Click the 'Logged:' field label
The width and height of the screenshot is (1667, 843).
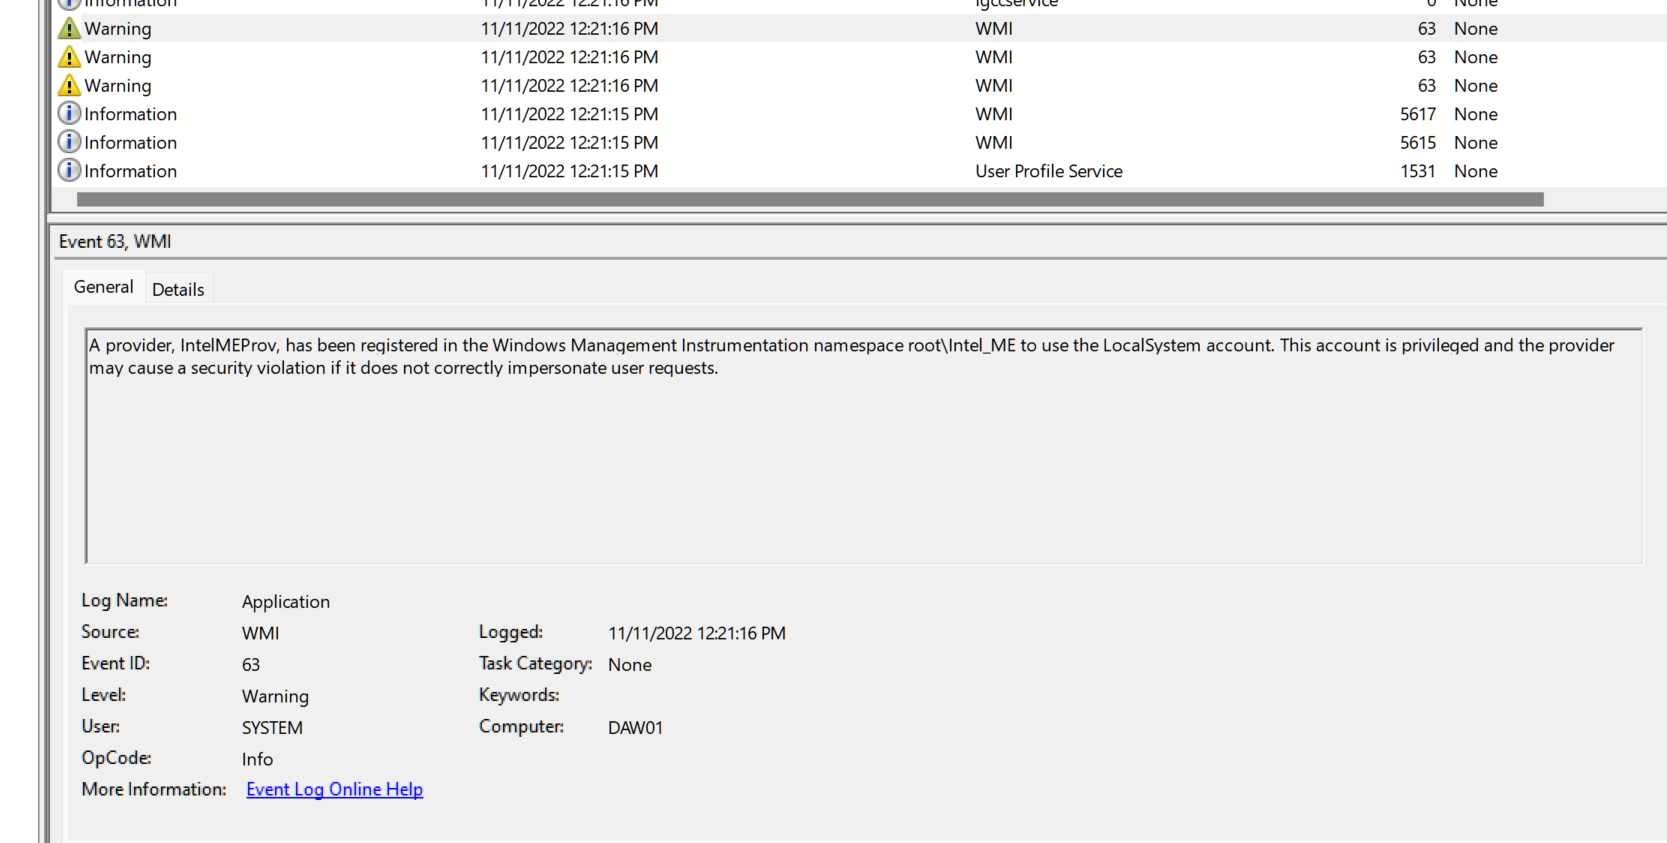coord(510,632)
